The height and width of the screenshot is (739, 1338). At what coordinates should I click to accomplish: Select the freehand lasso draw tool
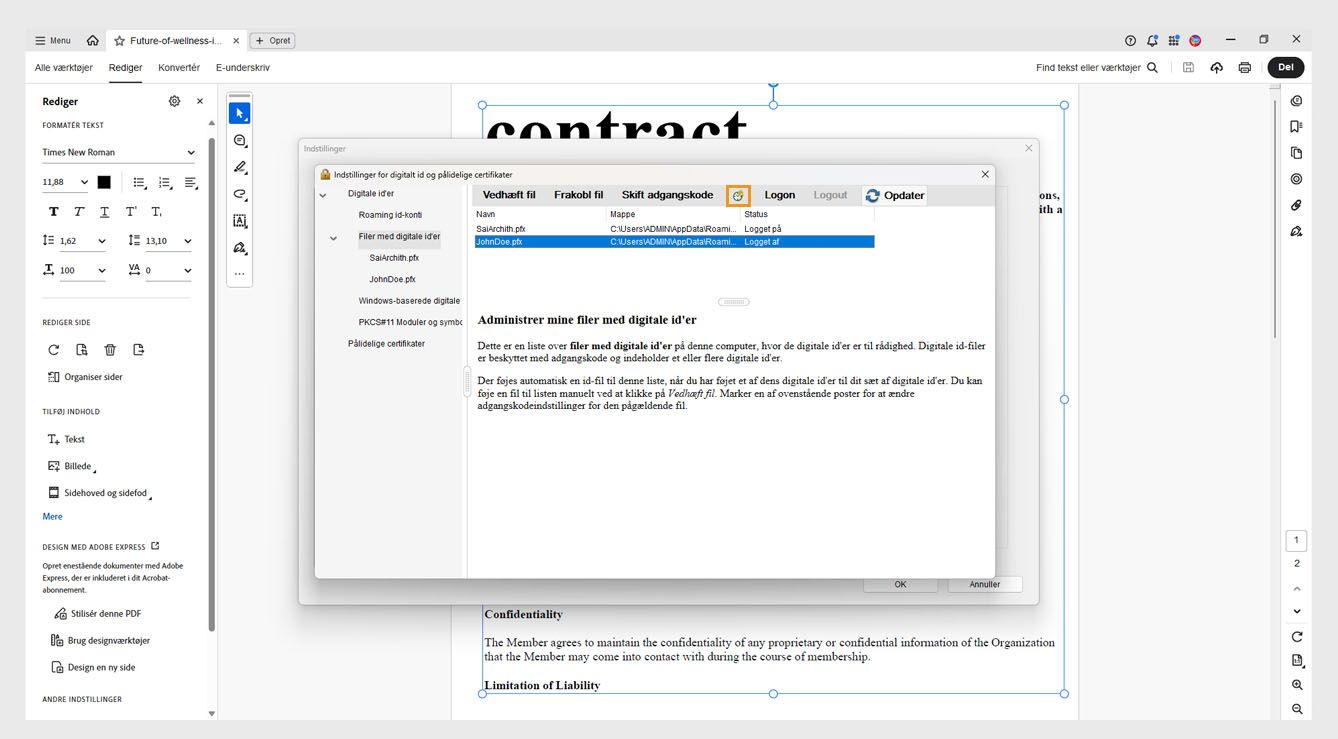click(x=240, y=194)
